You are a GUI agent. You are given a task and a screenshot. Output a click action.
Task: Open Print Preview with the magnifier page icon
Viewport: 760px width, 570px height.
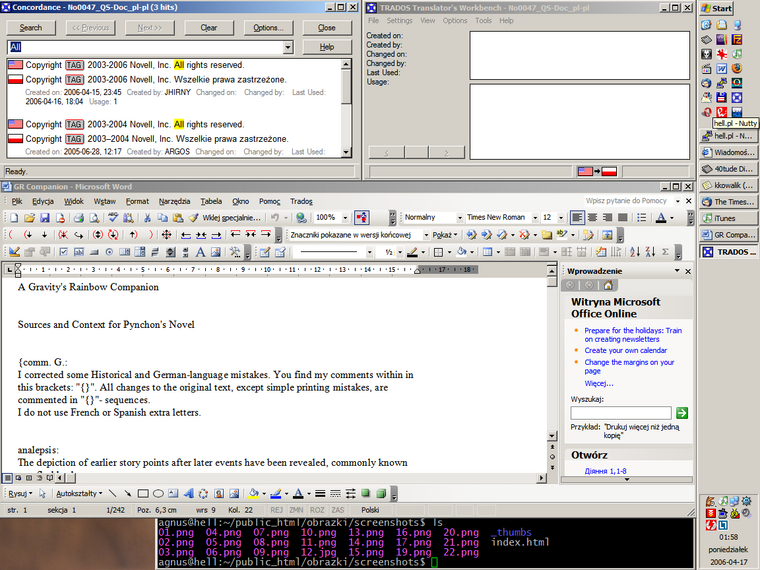94,218
